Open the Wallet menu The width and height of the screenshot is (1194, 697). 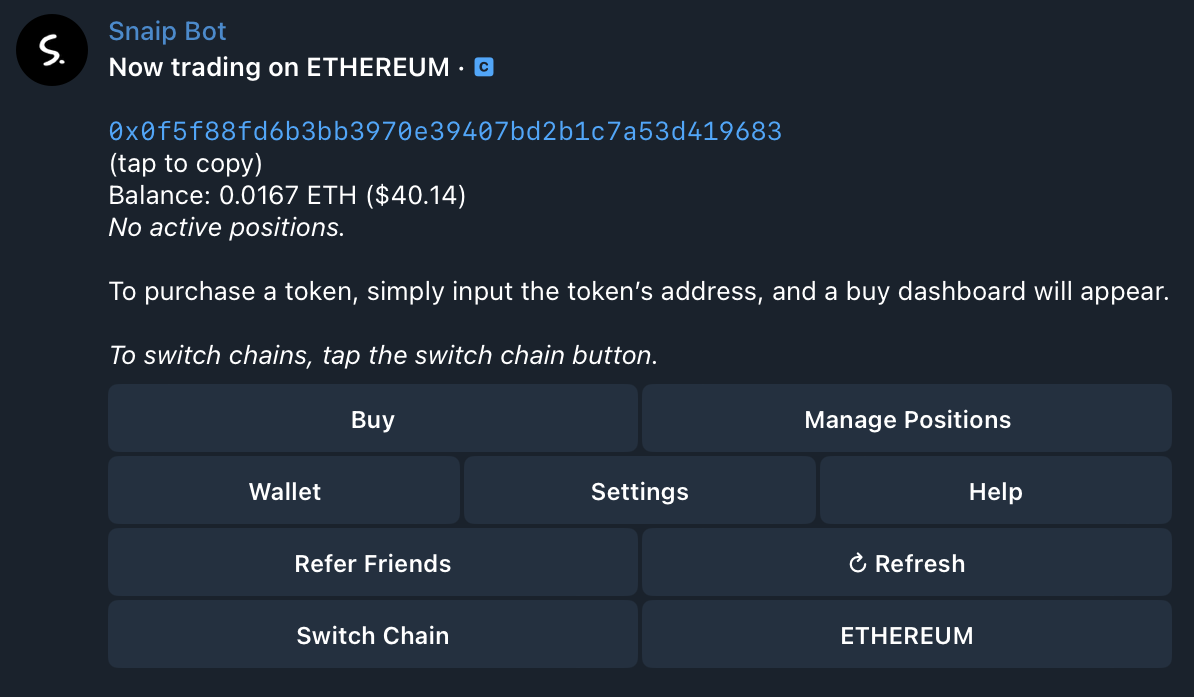[x=284, y=491]
